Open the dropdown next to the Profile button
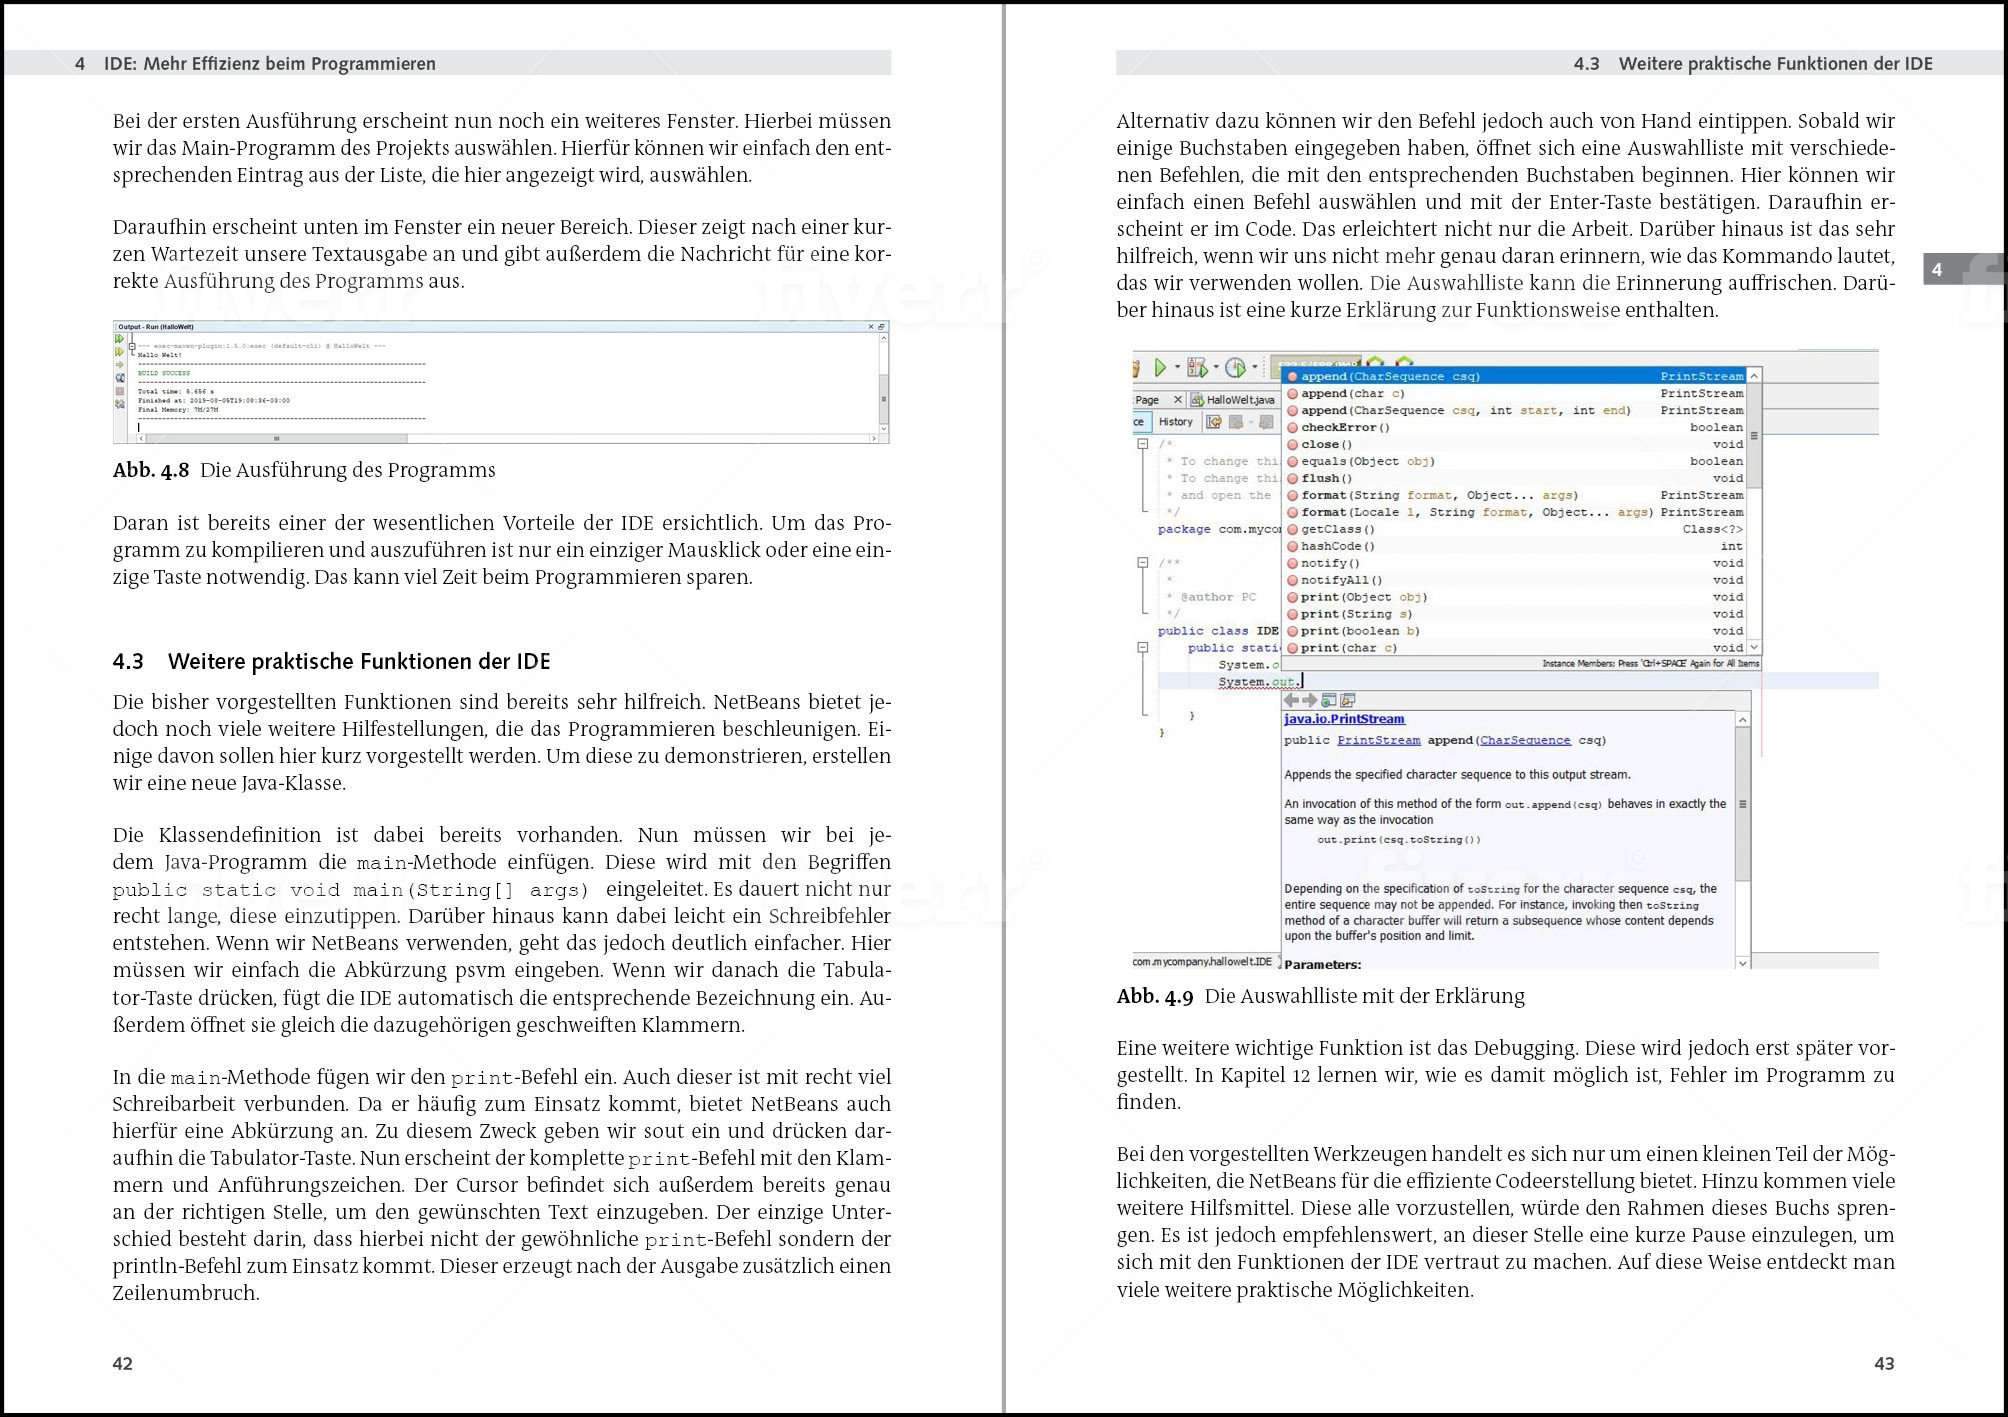 click(1254, 366)
